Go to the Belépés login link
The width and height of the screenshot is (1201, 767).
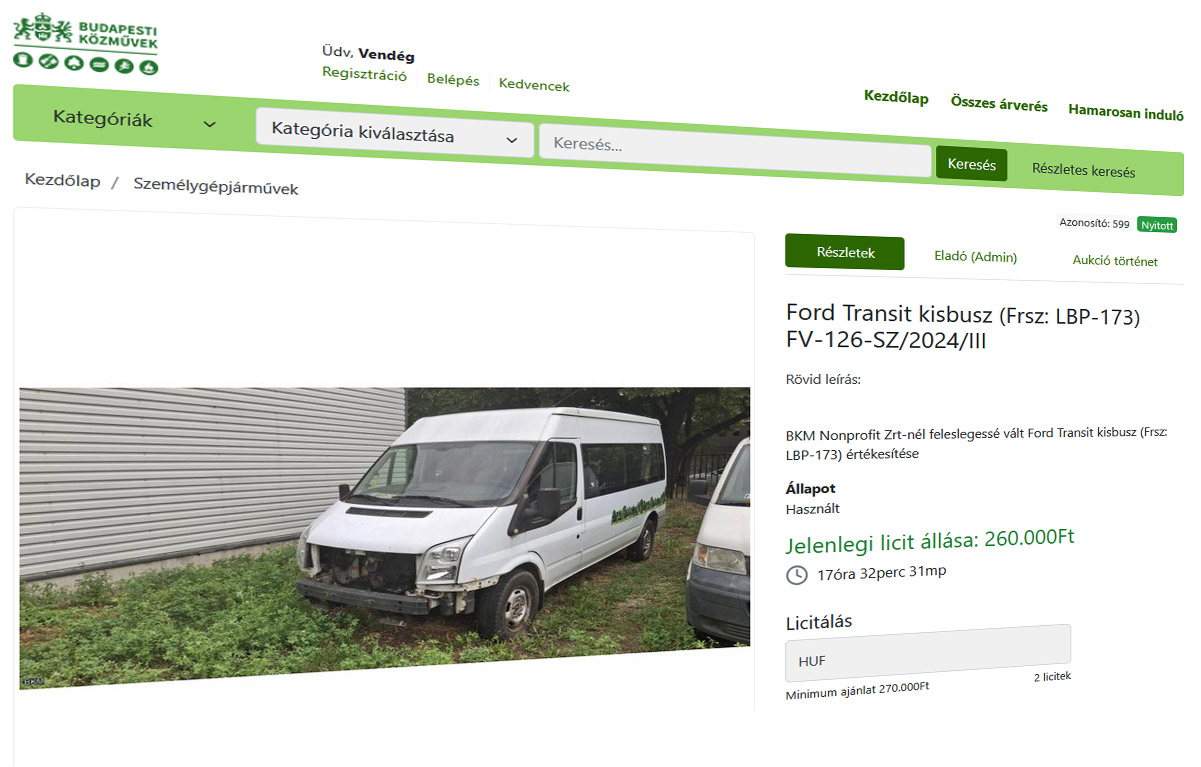pyautogui.click(x=453, y=80)
